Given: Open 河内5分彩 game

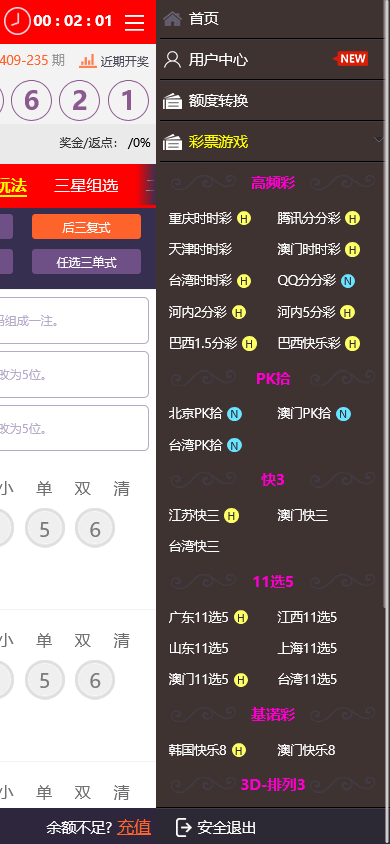Looking at the screenshot, I should point(306,312).
